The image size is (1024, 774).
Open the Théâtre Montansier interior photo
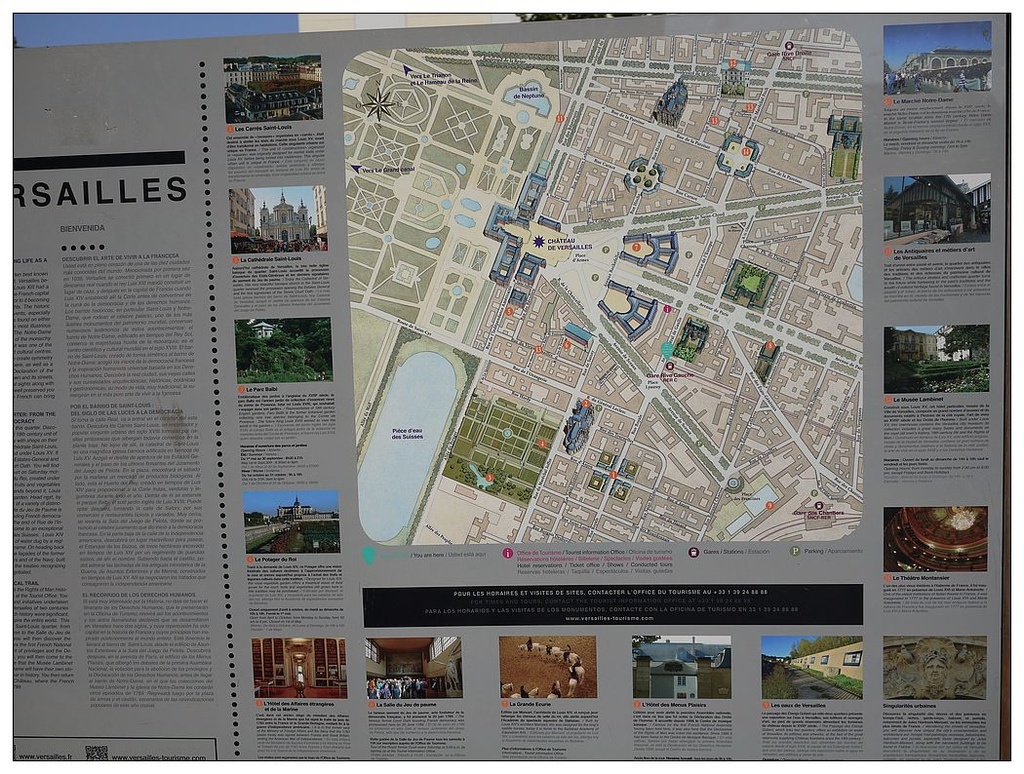tap(936, 539)
